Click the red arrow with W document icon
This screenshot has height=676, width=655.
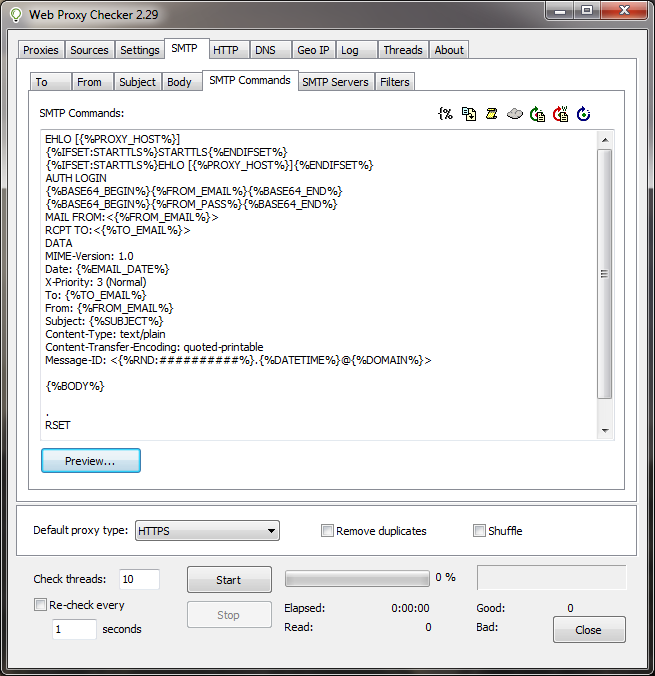pos(560,114)
